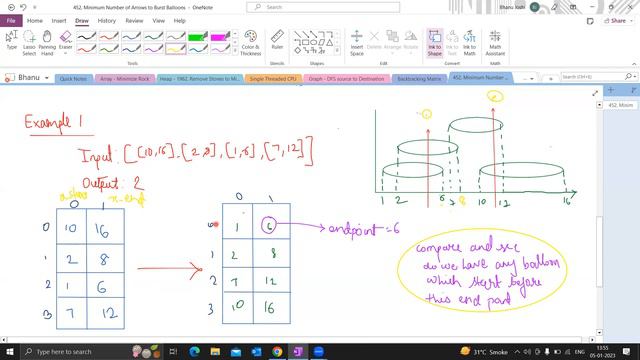This screenshot has height=360, width=640.
Task: Open File Explorer from taskbar
Action: (x=215, y=351)
